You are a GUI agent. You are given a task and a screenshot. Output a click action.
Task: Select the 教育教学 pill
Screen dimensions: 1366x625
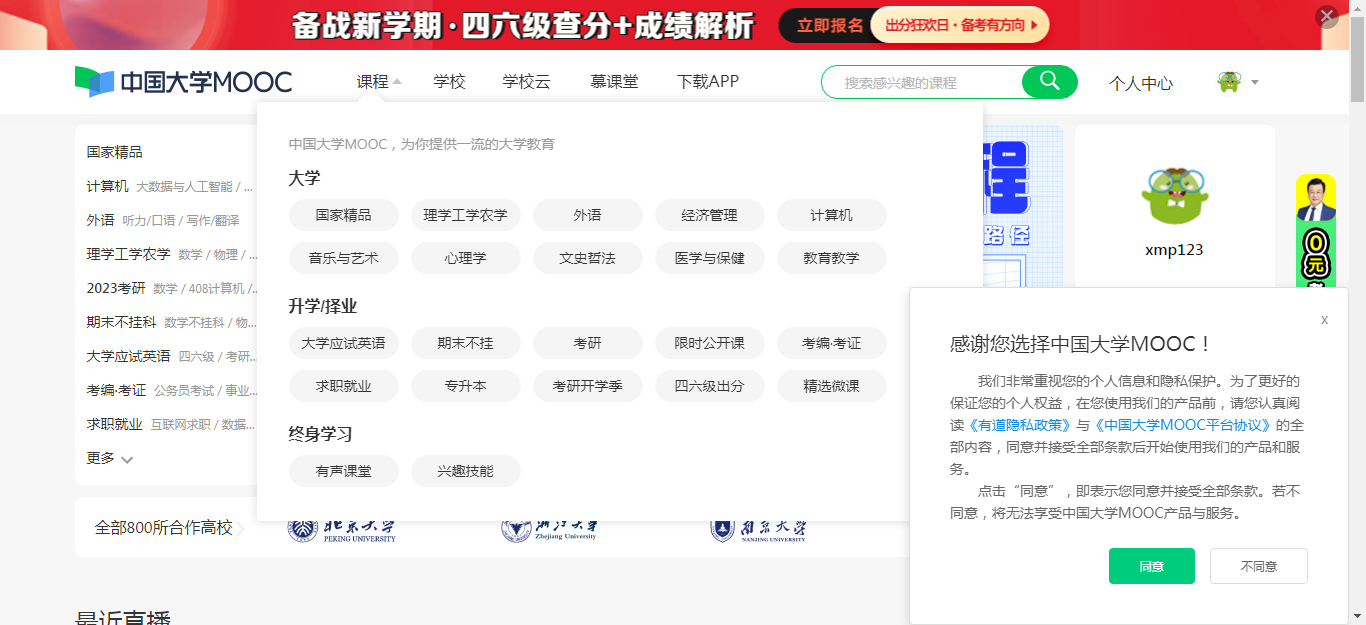pos(832,258)
